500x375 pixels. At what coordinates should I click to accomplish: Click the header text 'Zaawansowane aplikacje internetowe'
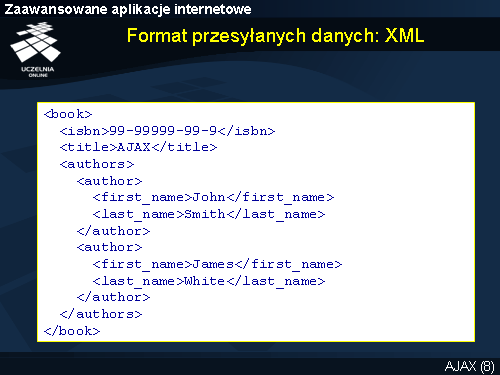pyautogui.click(x=128, y=9)
